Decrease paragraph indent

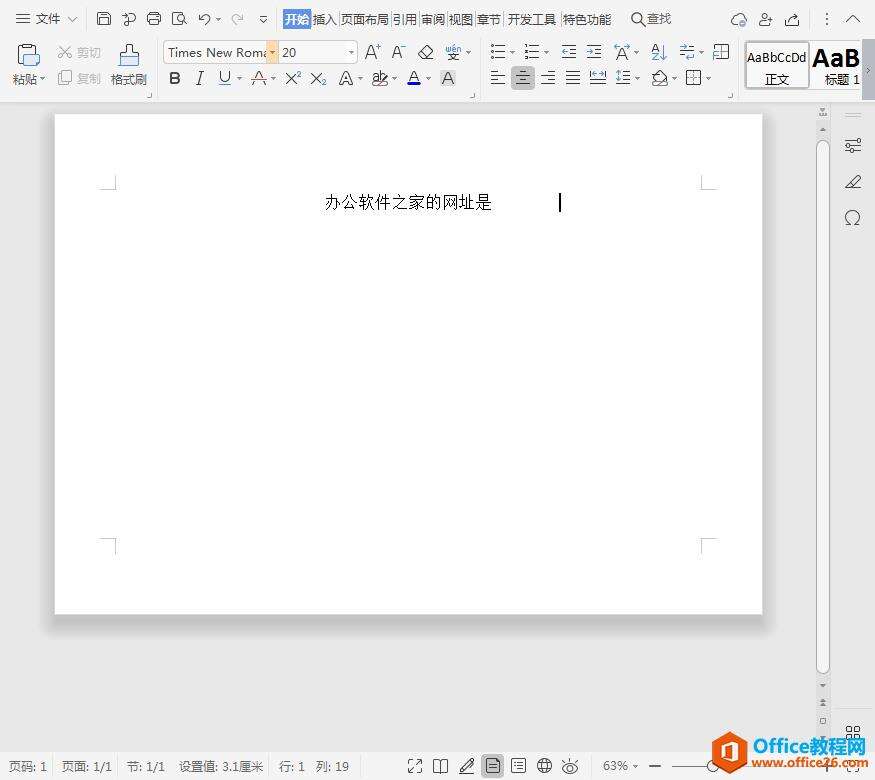pyautogui.click(x=569, y=52)
